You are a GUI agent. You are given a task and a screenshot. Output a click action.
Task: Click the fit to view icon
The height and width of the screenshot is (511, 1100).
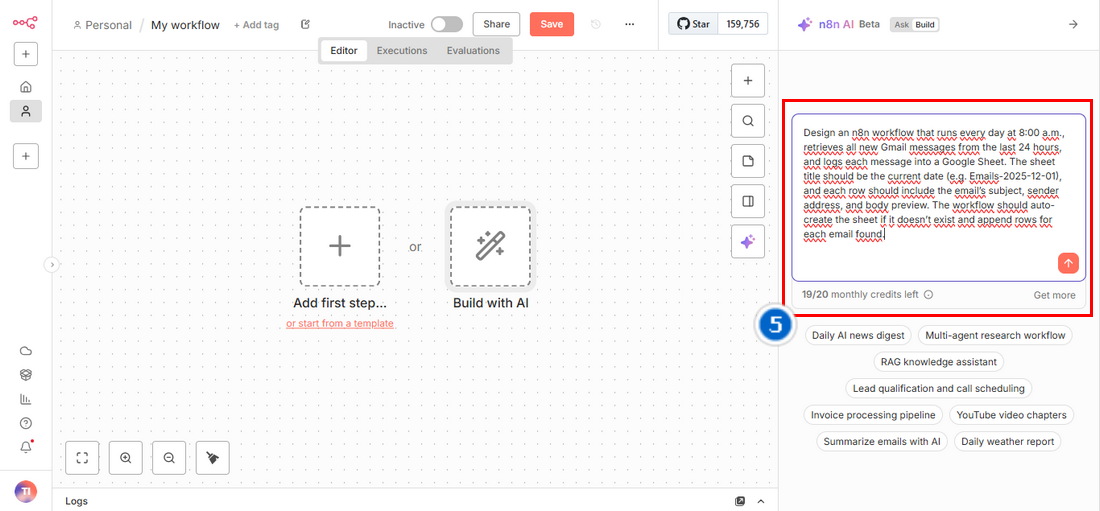pos(82,458)
